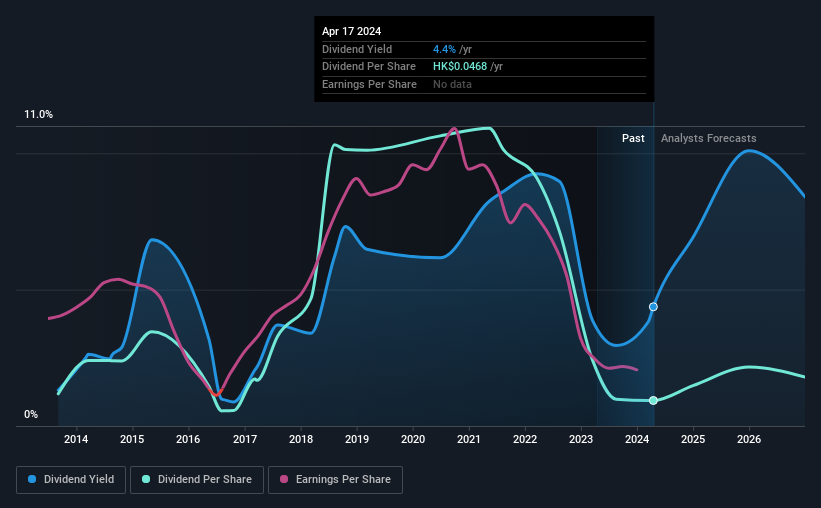Select the 2020 x-axis label

tap(413, 439)
